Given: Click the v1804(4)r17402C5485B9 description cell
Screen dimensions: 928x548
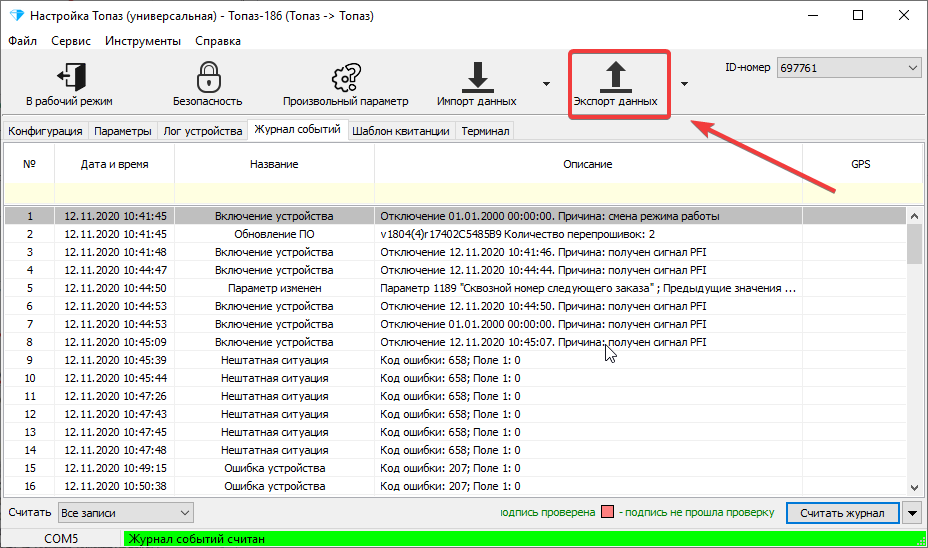Looking at the screenshot, I should point(588,234).
